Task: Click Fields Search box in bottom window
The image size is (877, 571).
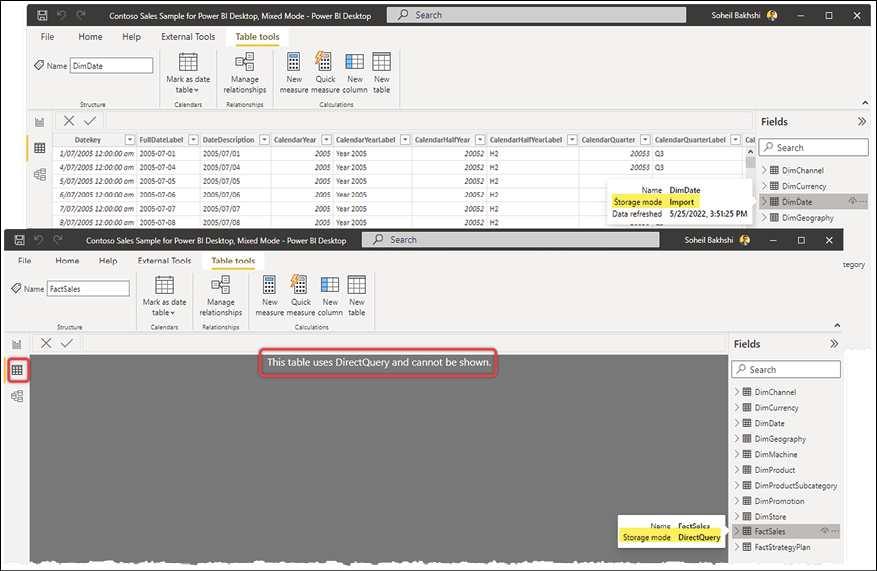Action: (786, 369)
